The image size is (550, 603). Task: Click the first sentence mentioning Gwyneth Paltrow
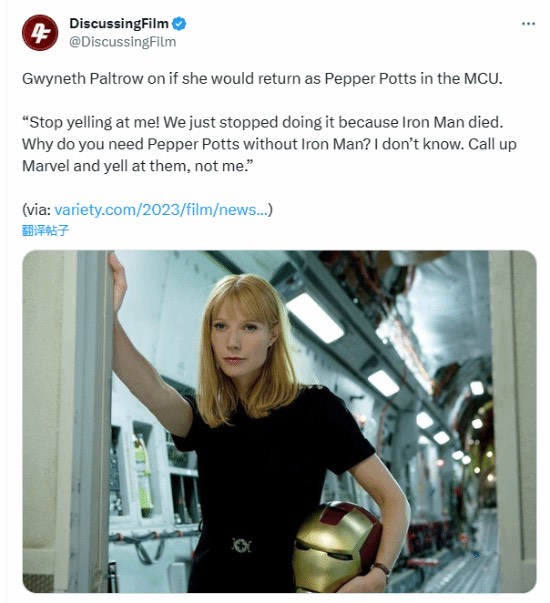pos(262,79)
